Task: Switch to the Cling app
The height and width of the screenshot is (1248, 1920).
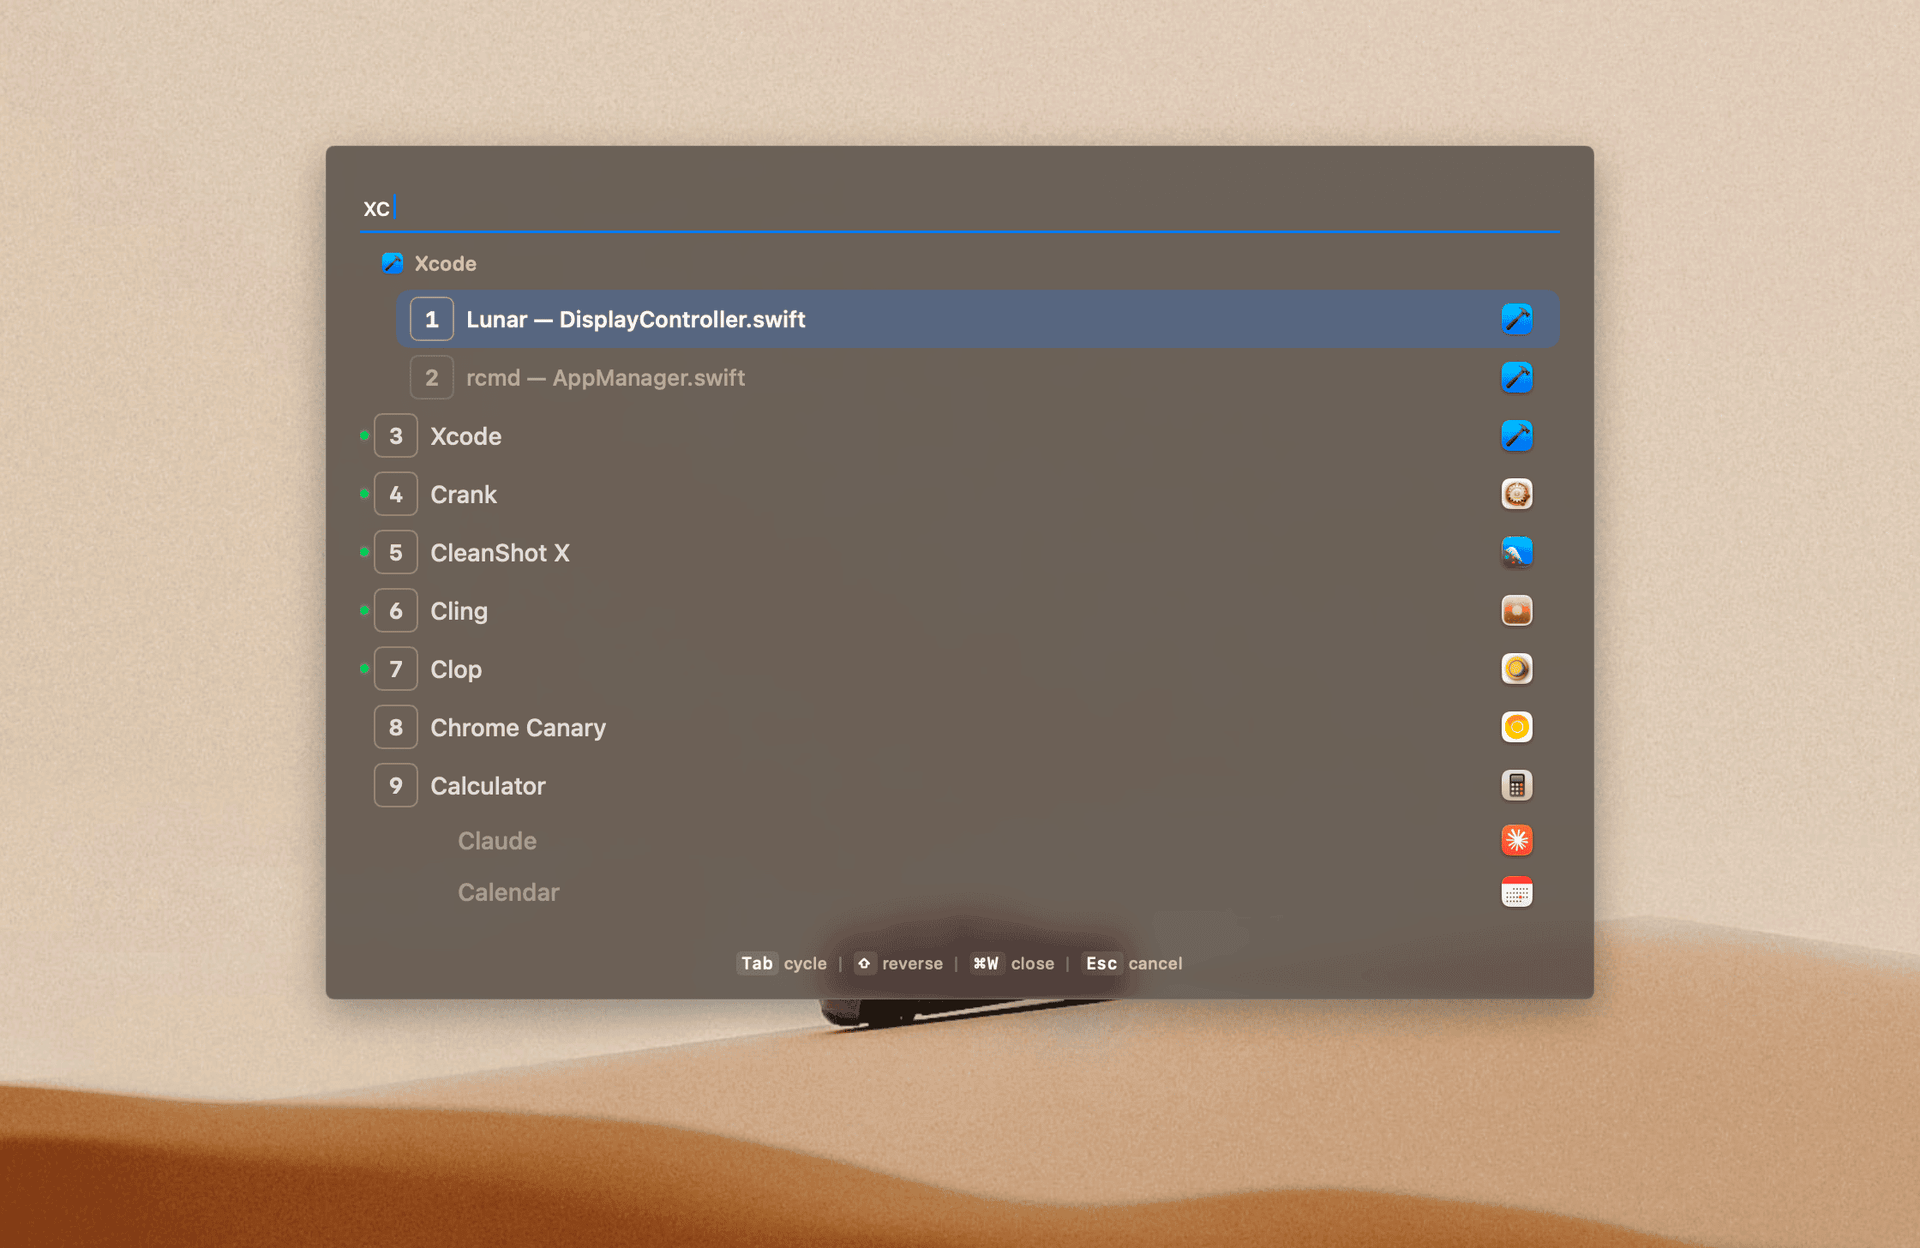Action: tap(959, 610)
